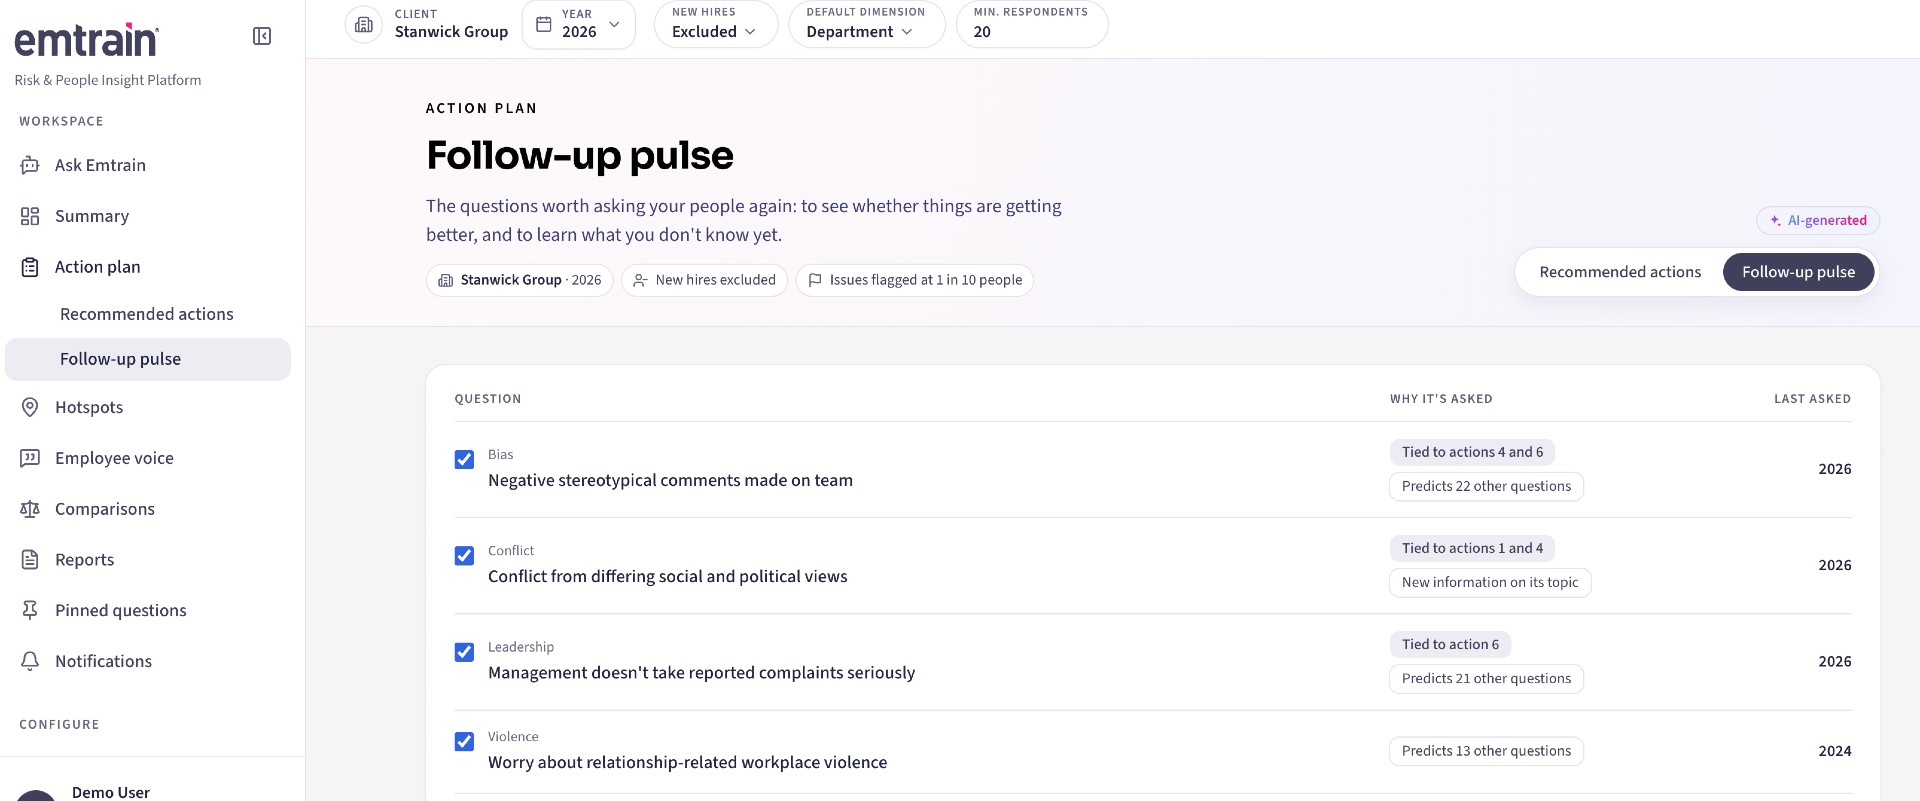
Task: Click the Demo User profile name
Action: click(x=111, y=792)
